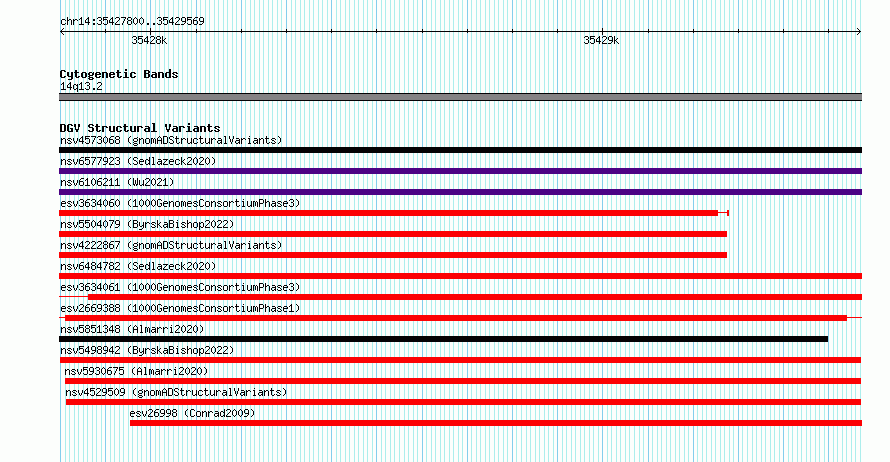
Task: Select the red nsv6484782 variant bar
Action: (460, 276)
